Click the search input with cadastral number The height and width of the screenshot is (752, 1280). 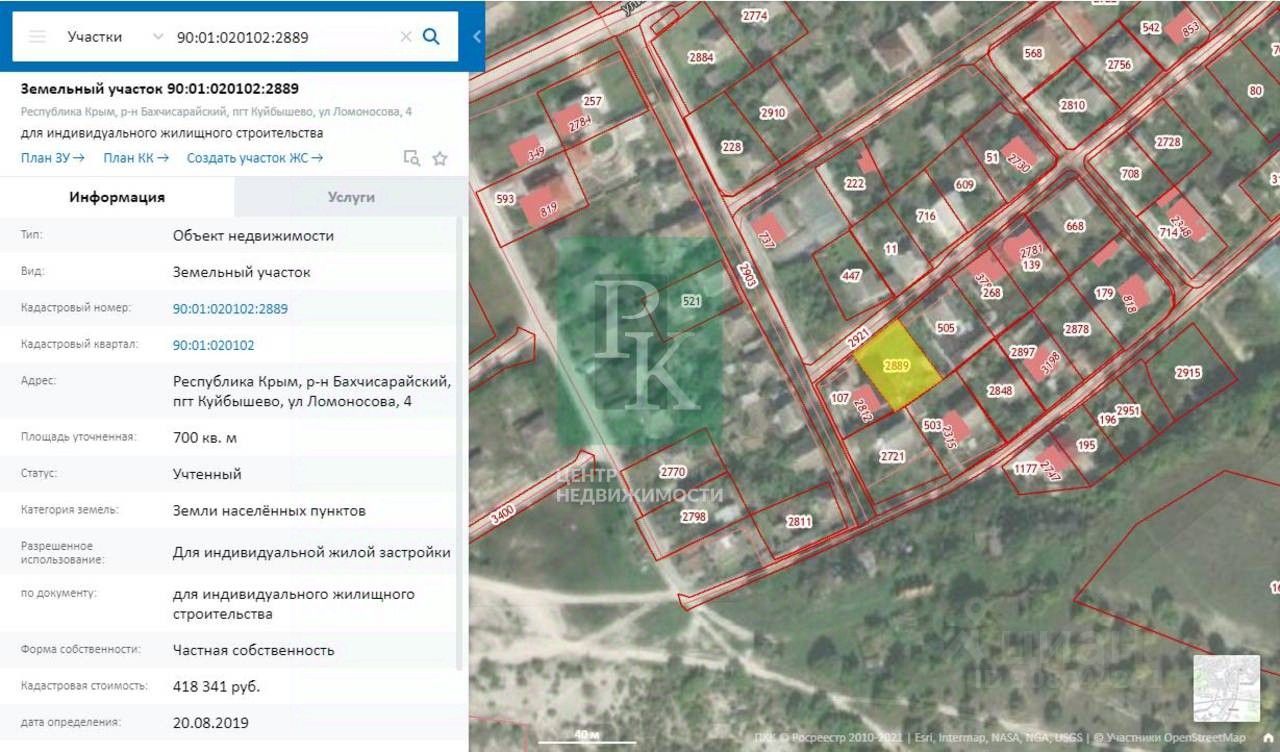coord(285,37)
